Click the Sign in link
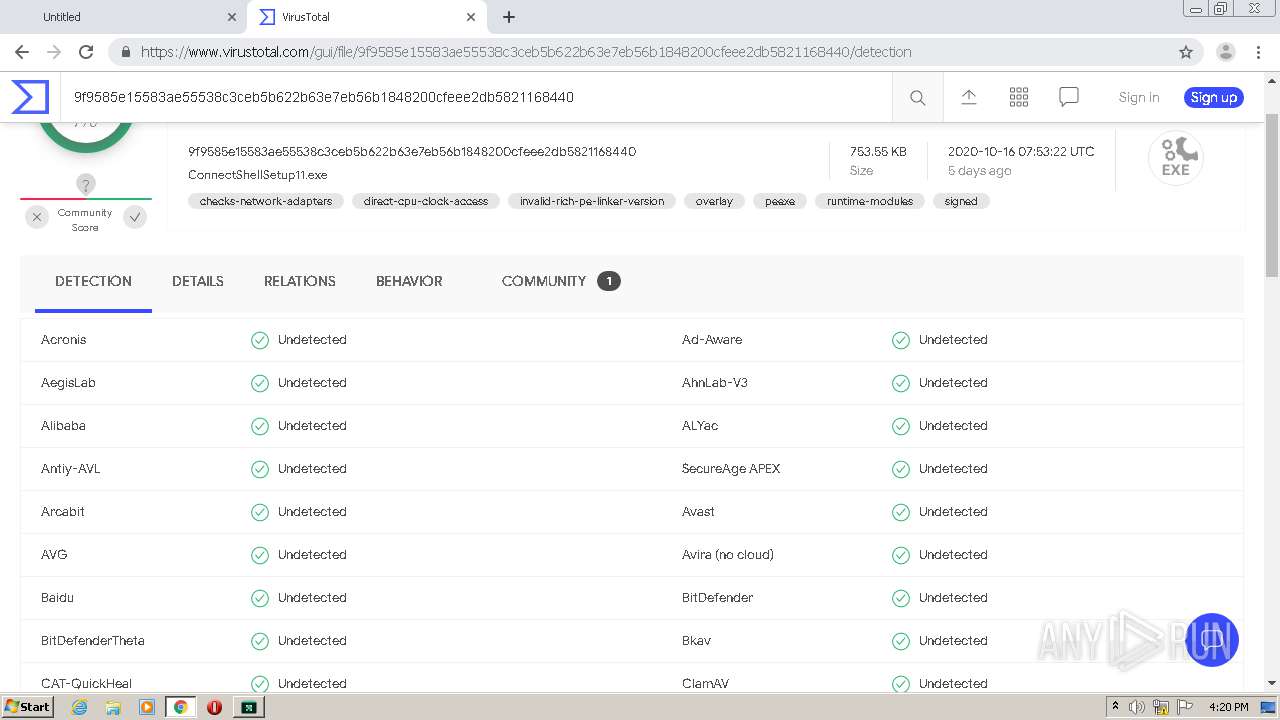Viewport: 1280px width, 720px height. (x=1139, y=97)
